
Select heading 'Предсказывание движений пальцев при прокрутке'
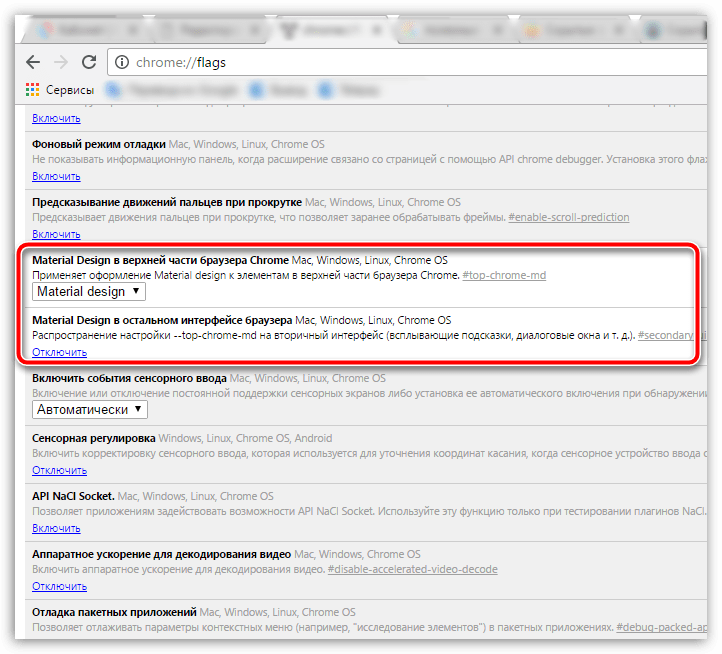[167, 202]
